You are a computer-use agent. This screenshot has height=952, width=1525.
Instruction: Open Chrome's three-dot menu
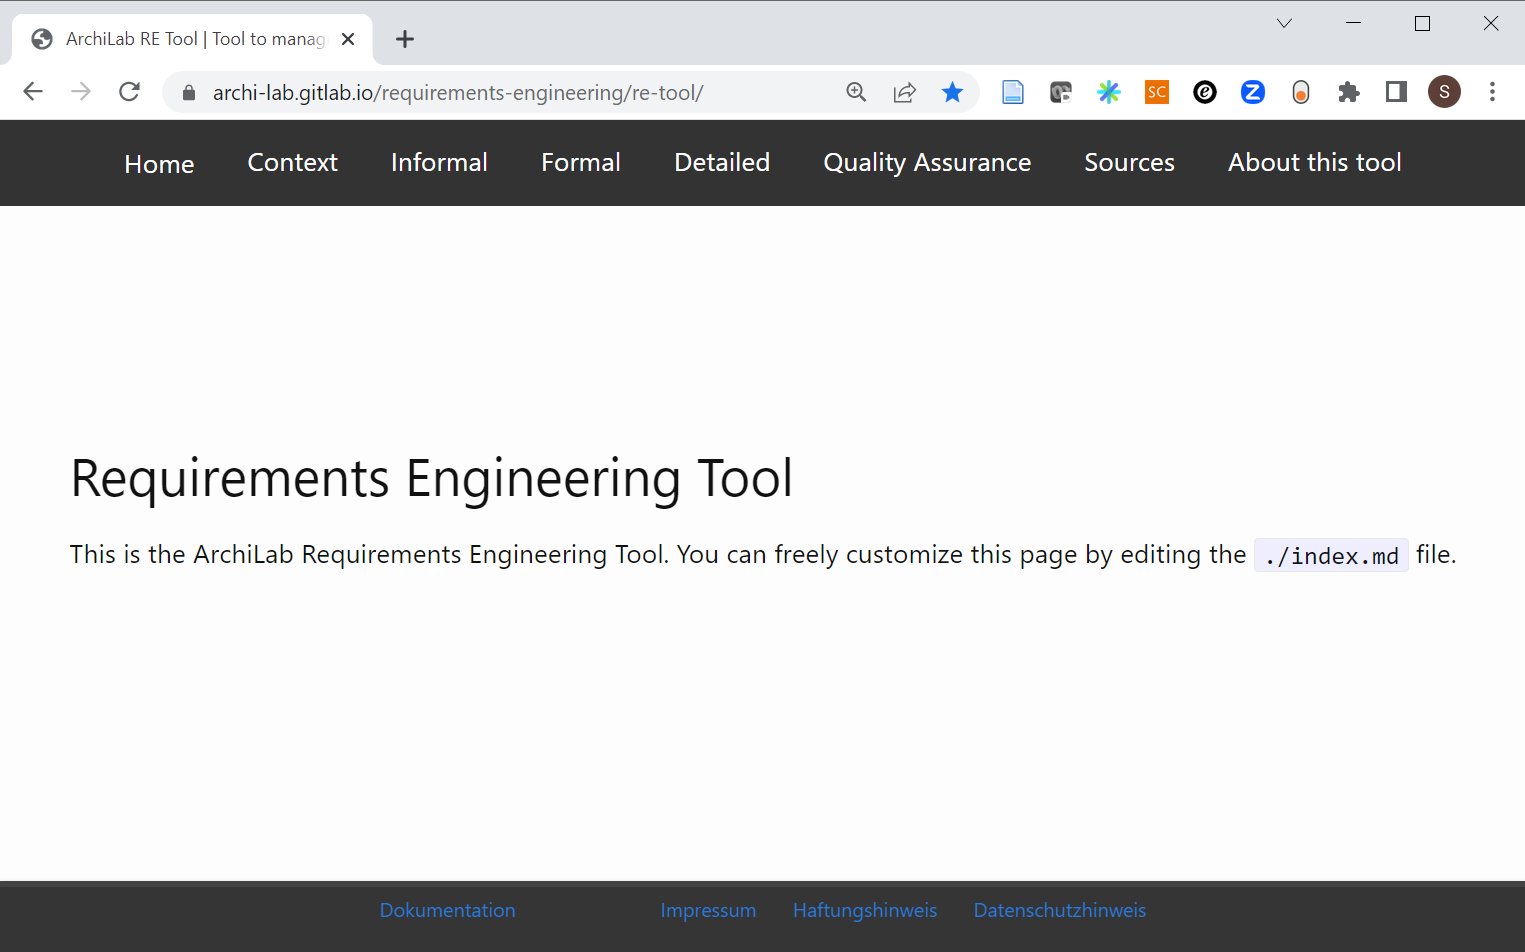(x=1492, y=92)
